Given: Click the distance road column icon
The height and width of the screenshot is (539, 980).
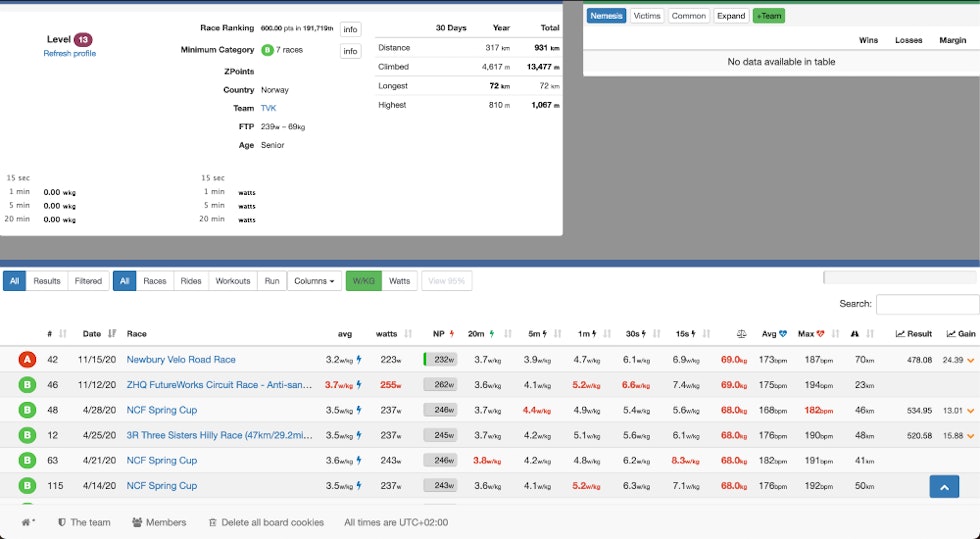Looking at the screenshot, I should [x=854, y=334].
